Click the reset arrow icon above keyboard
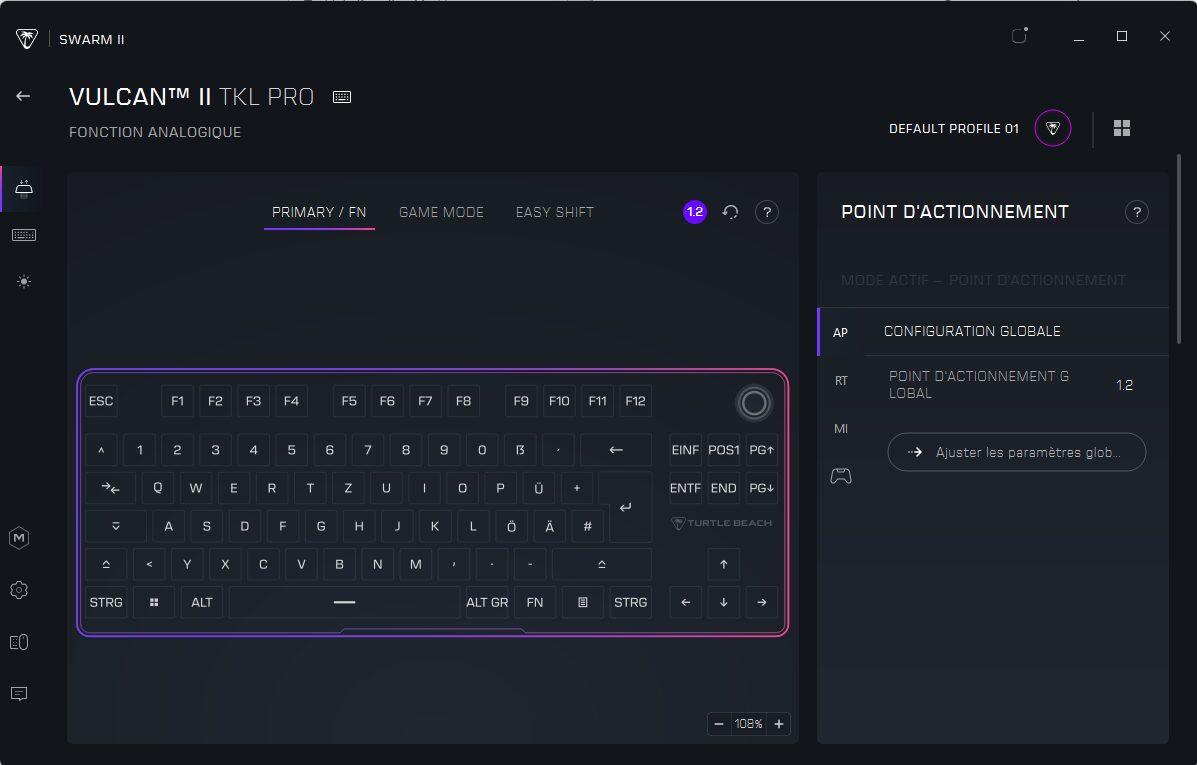Screen dimensions: 1197x765 coord(730,212)
